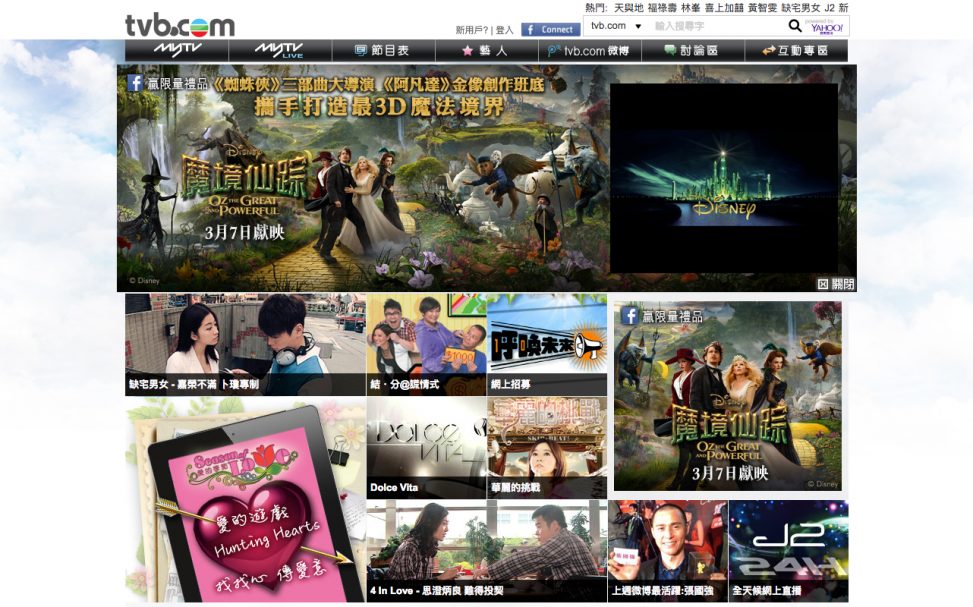Image resolution: width=973 pixels, height=607 pixels.
Task: Play the Disney video in the banner
Action: [724, 178]
